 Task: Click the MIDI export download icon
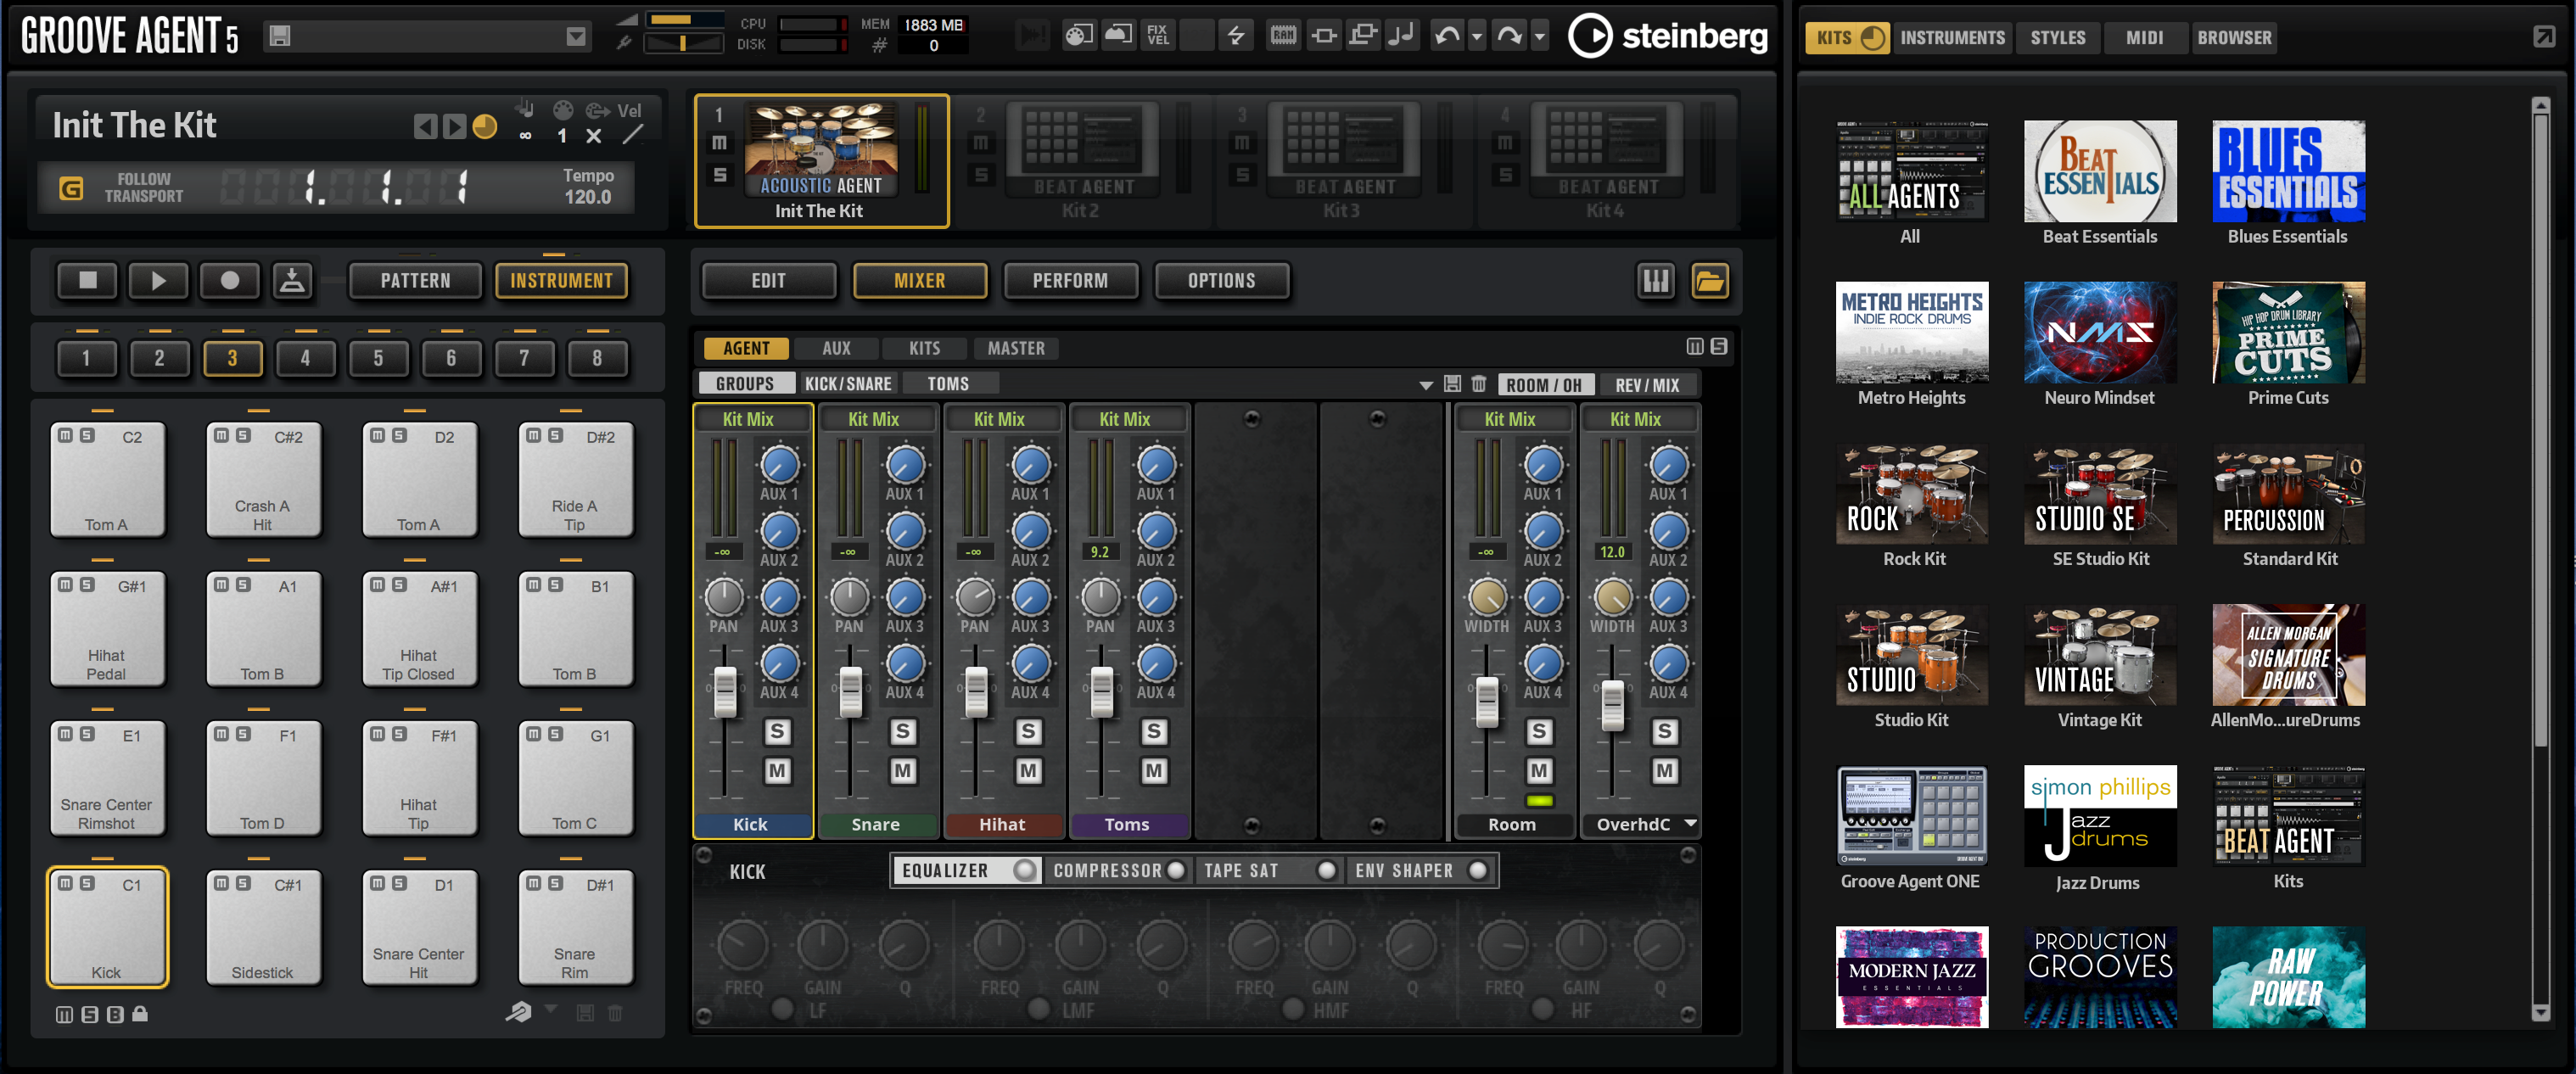[292, 281]
